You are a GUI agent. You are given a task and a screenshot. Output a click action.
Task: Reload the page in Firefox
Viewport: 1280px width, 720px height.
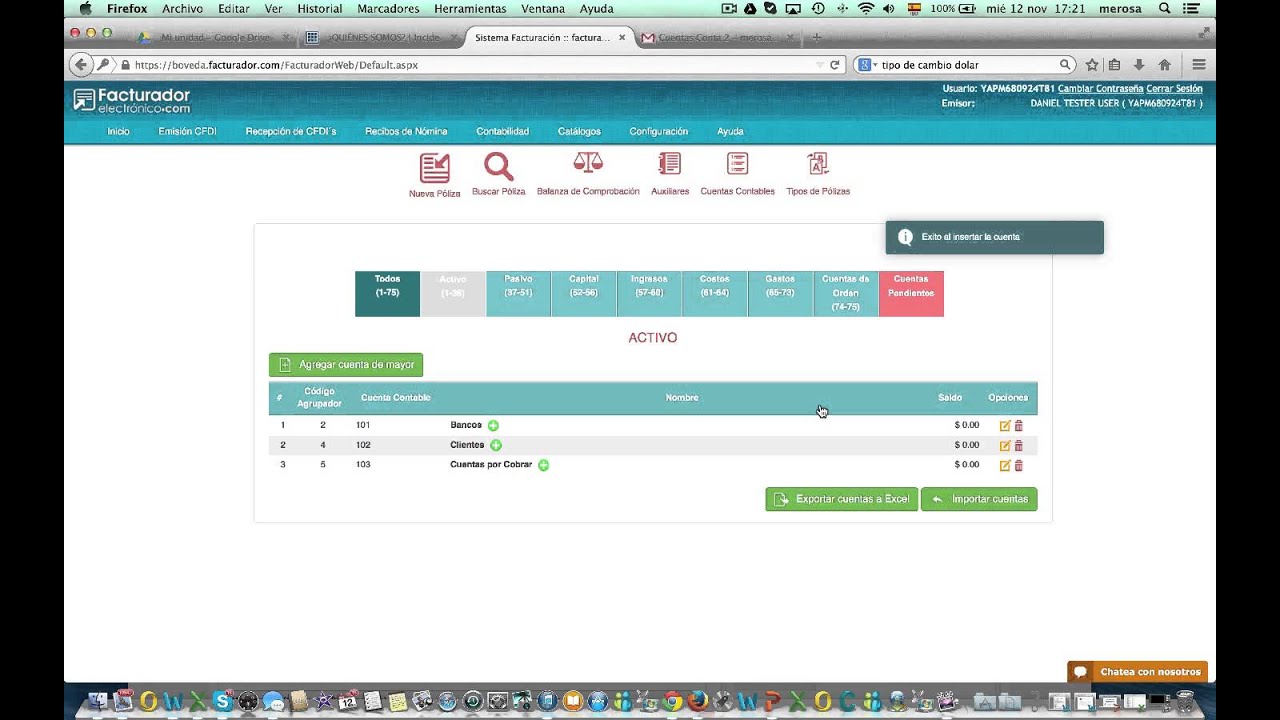(x=835, y=65)
